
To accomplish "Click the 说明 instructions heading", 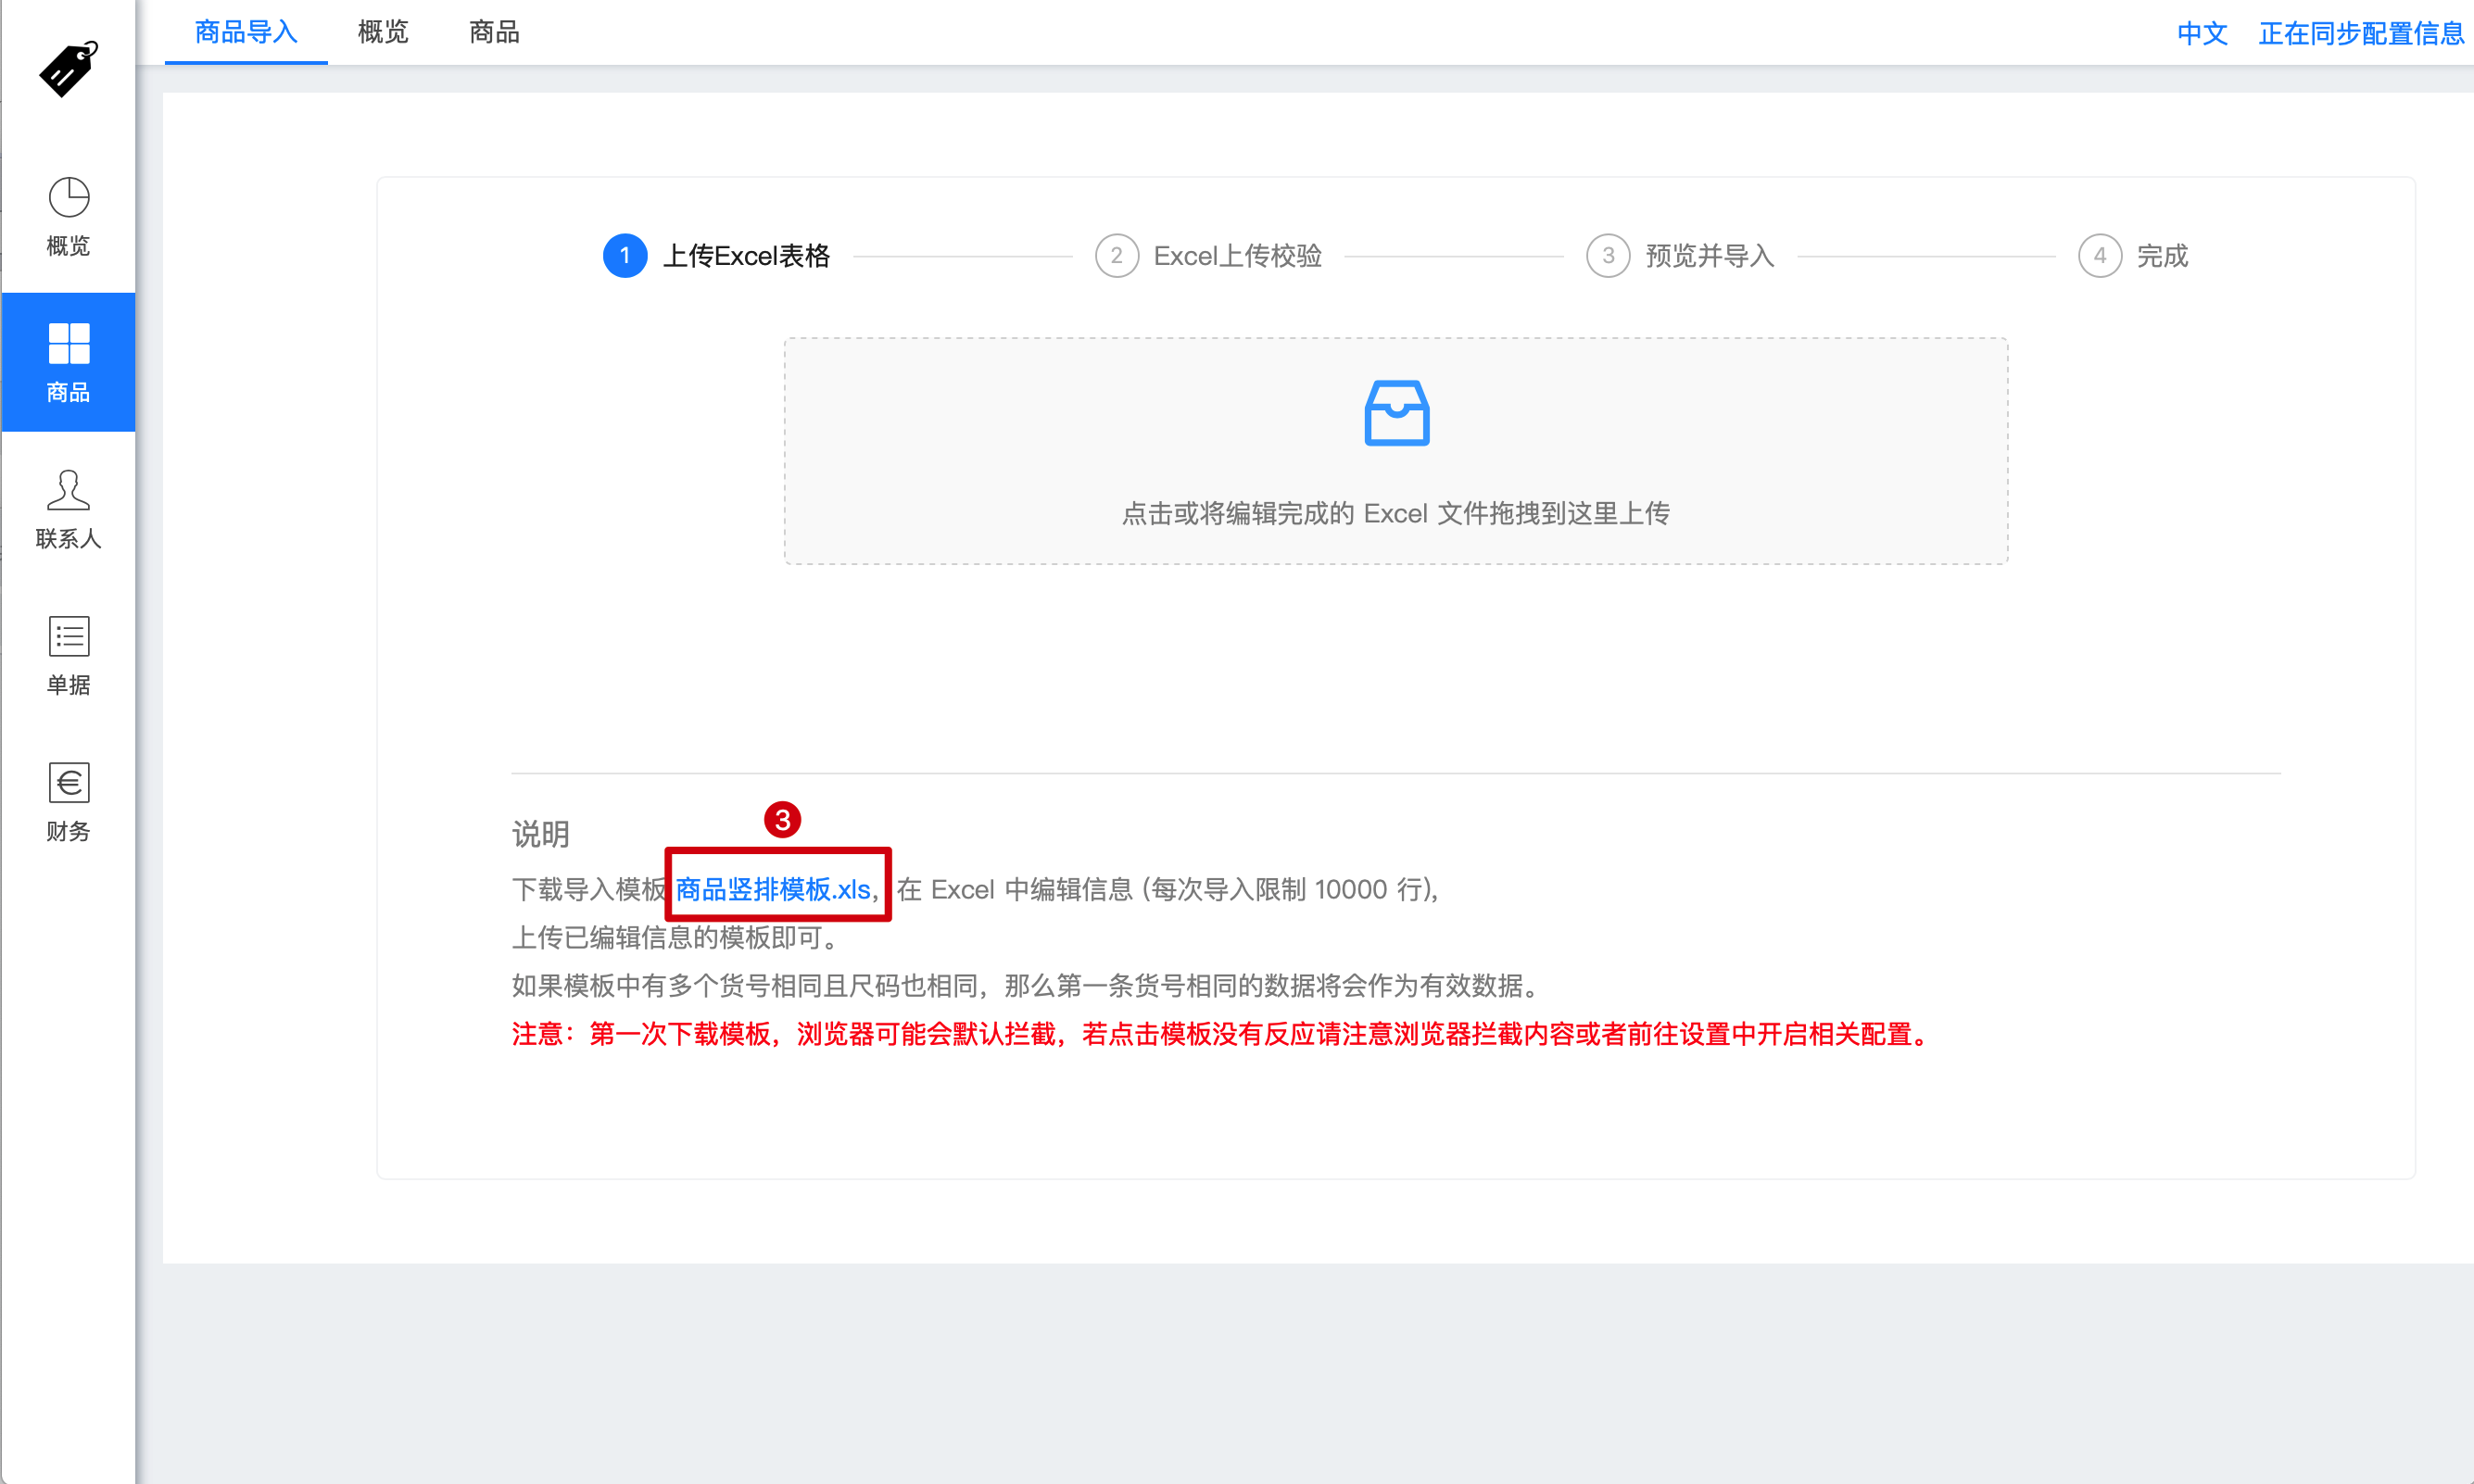I will click(x=540, y=833).
